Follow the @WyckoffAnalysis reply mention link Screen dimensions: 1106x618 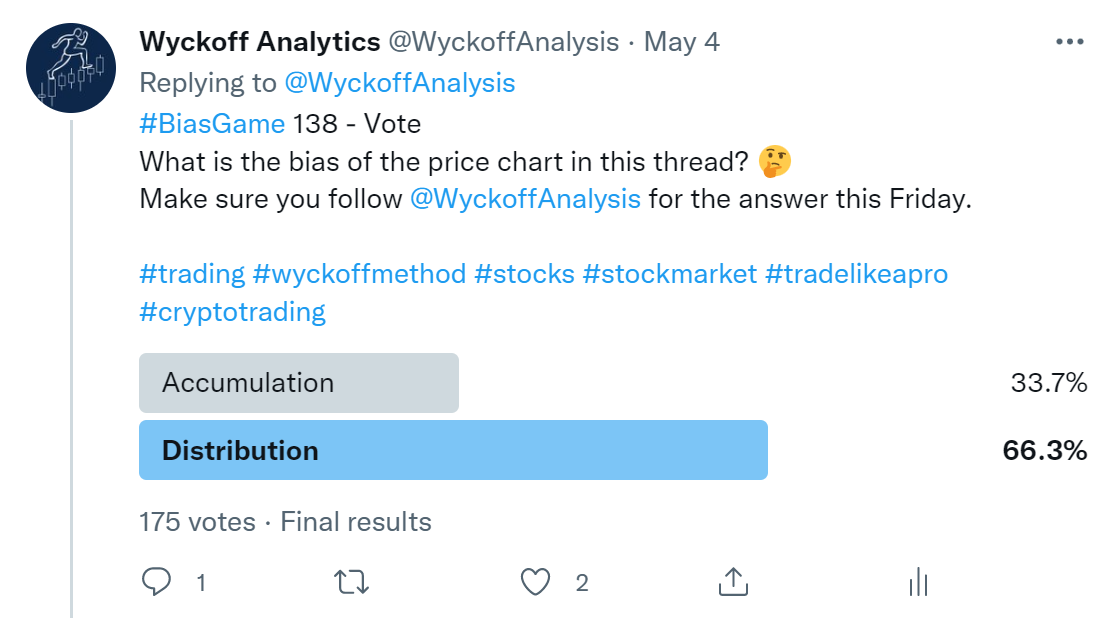pos(400,83)
